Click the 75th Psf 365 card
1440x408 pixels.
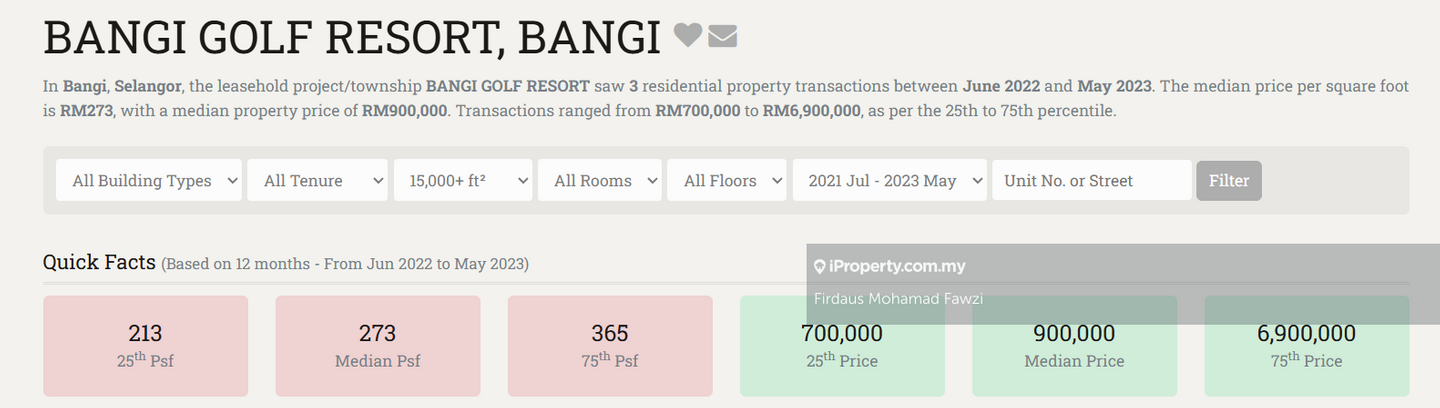tap(609, 345)
